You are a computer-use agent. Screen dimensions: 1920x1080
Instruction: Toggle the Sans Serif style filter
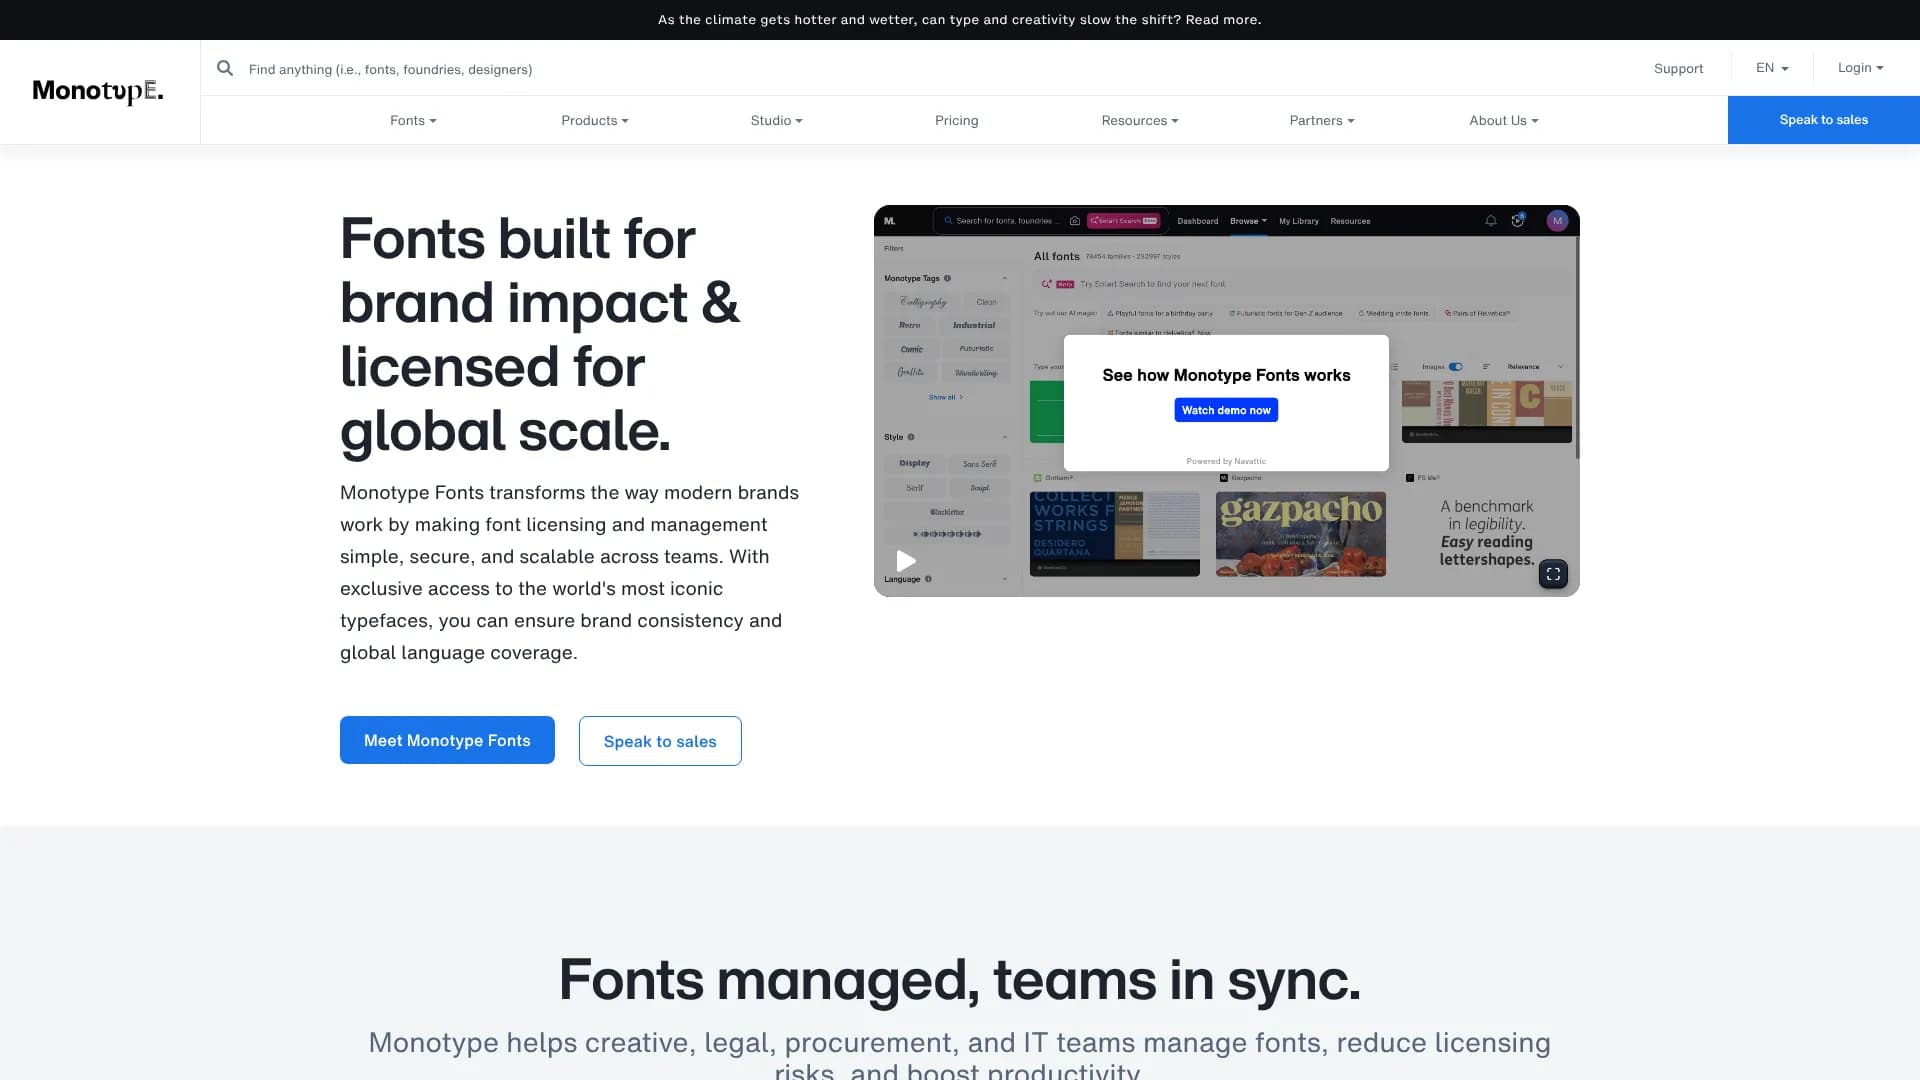point(979,464)
